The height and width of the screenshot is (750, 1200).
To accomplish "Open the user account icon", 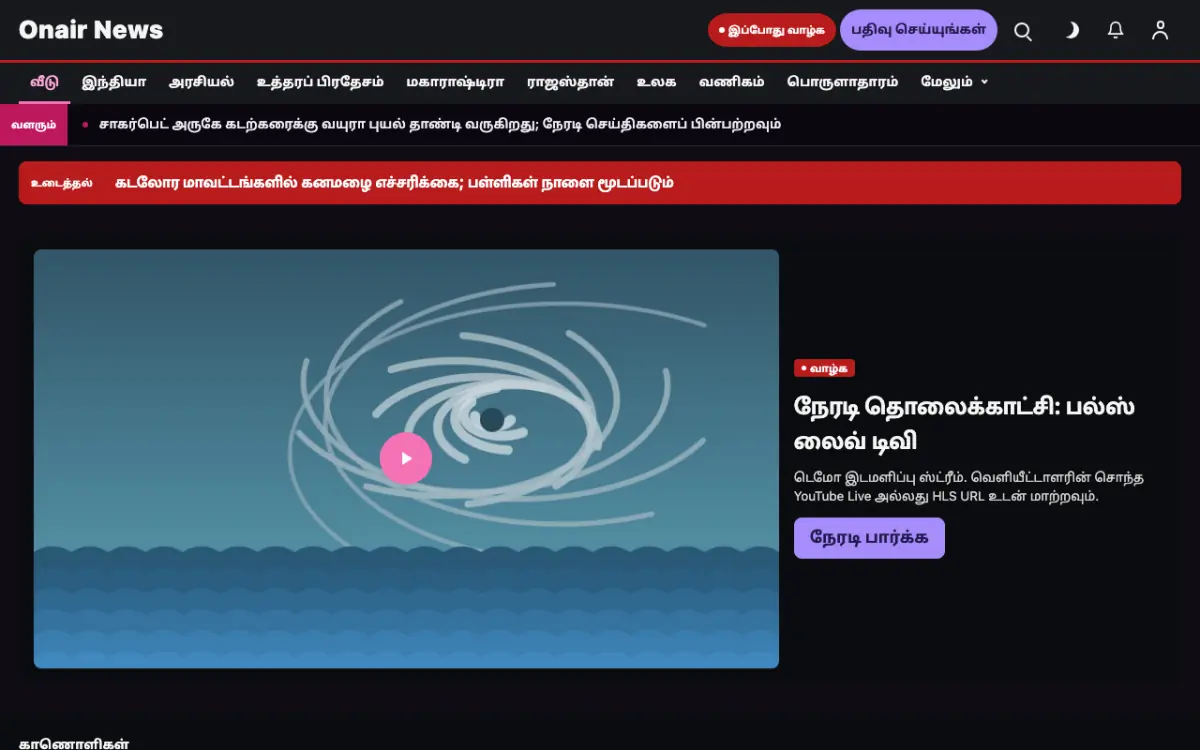I will (1160, 31).
